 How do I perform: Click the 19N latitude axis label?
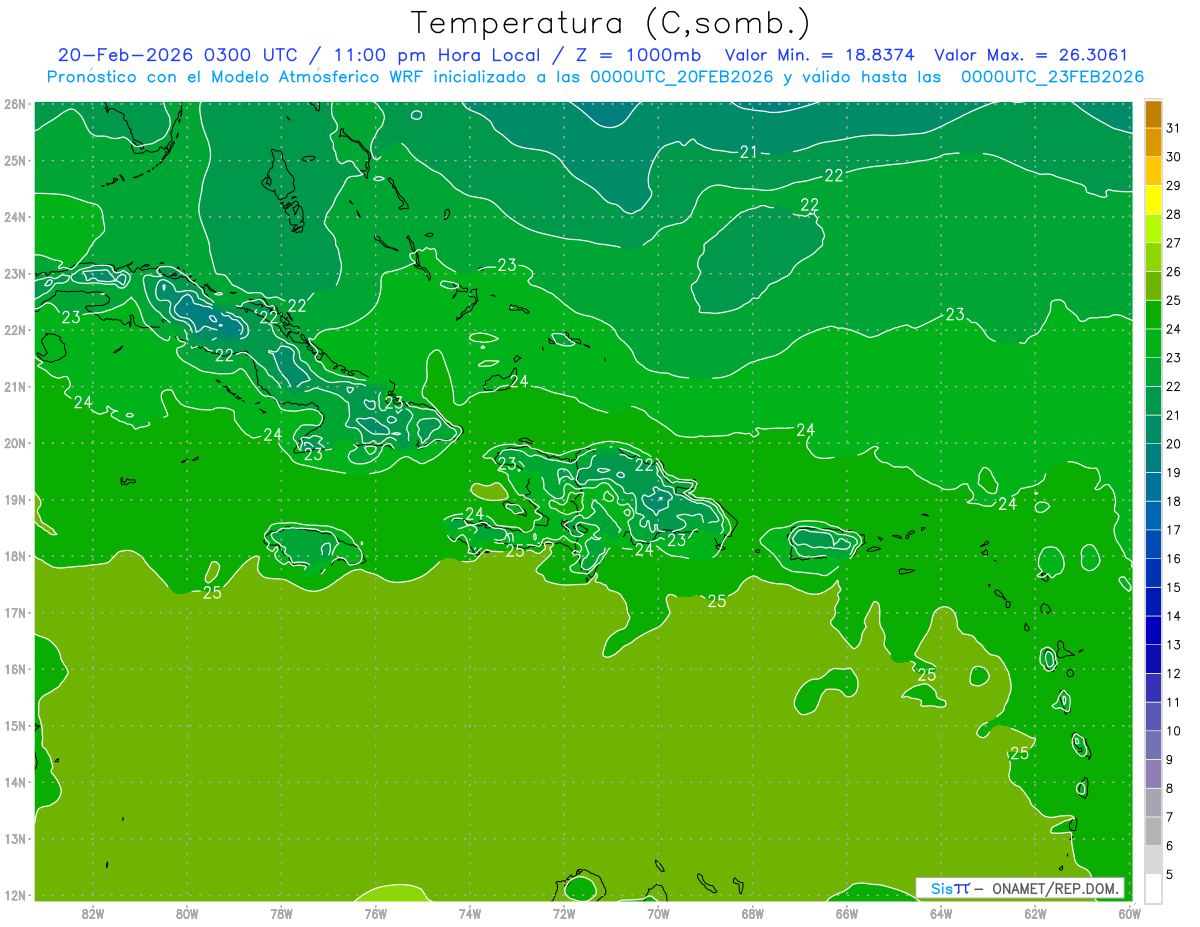pyautogui.click(x=14, y=500)
